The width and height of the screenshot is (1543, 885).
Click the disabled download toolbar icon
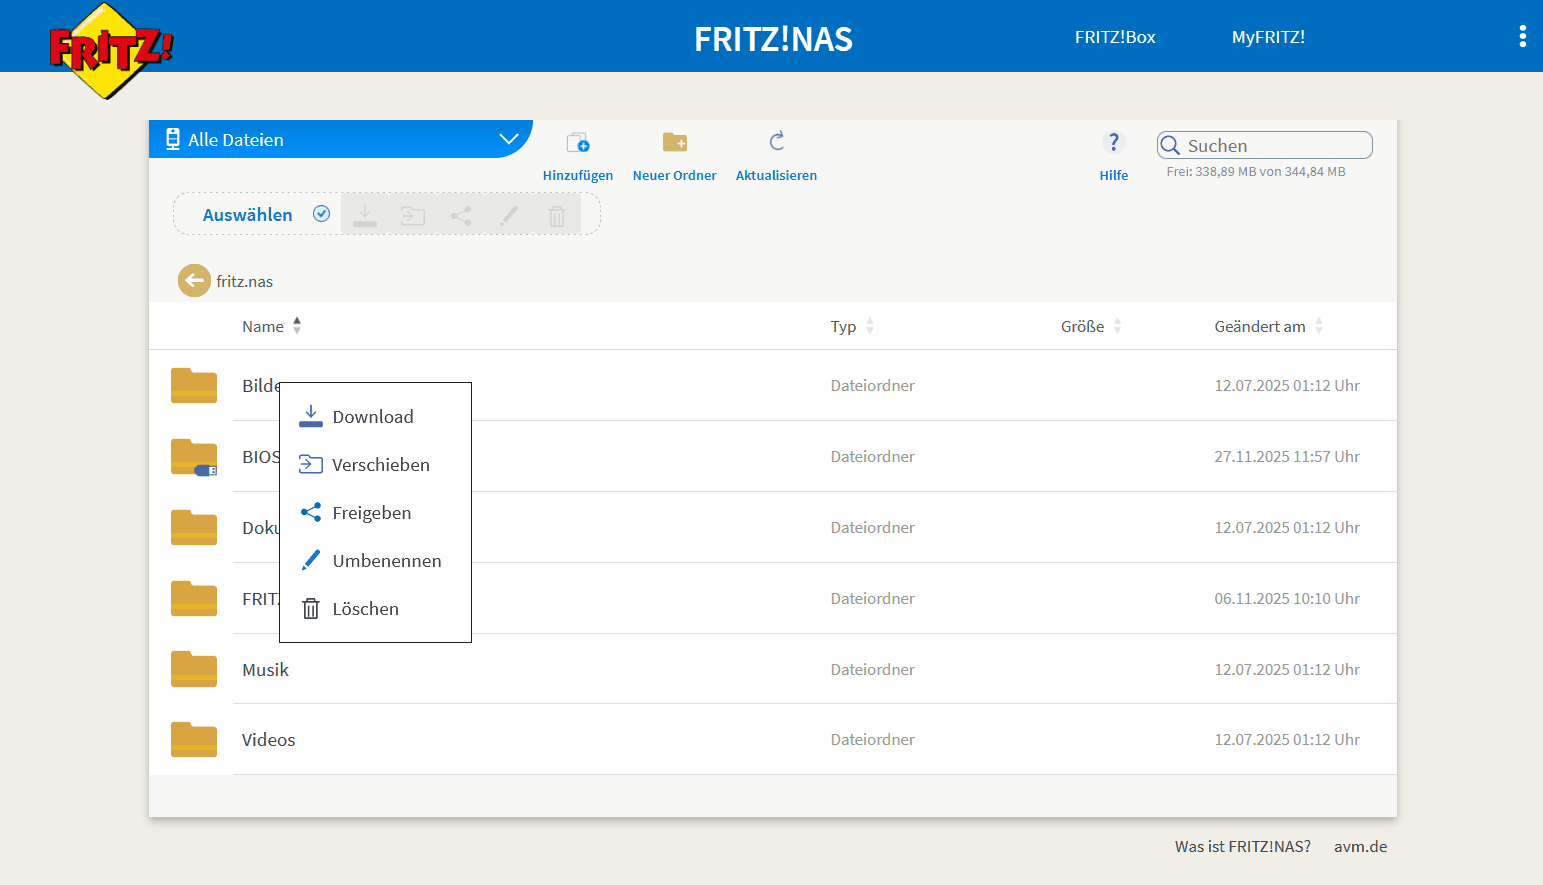(365, 215)
